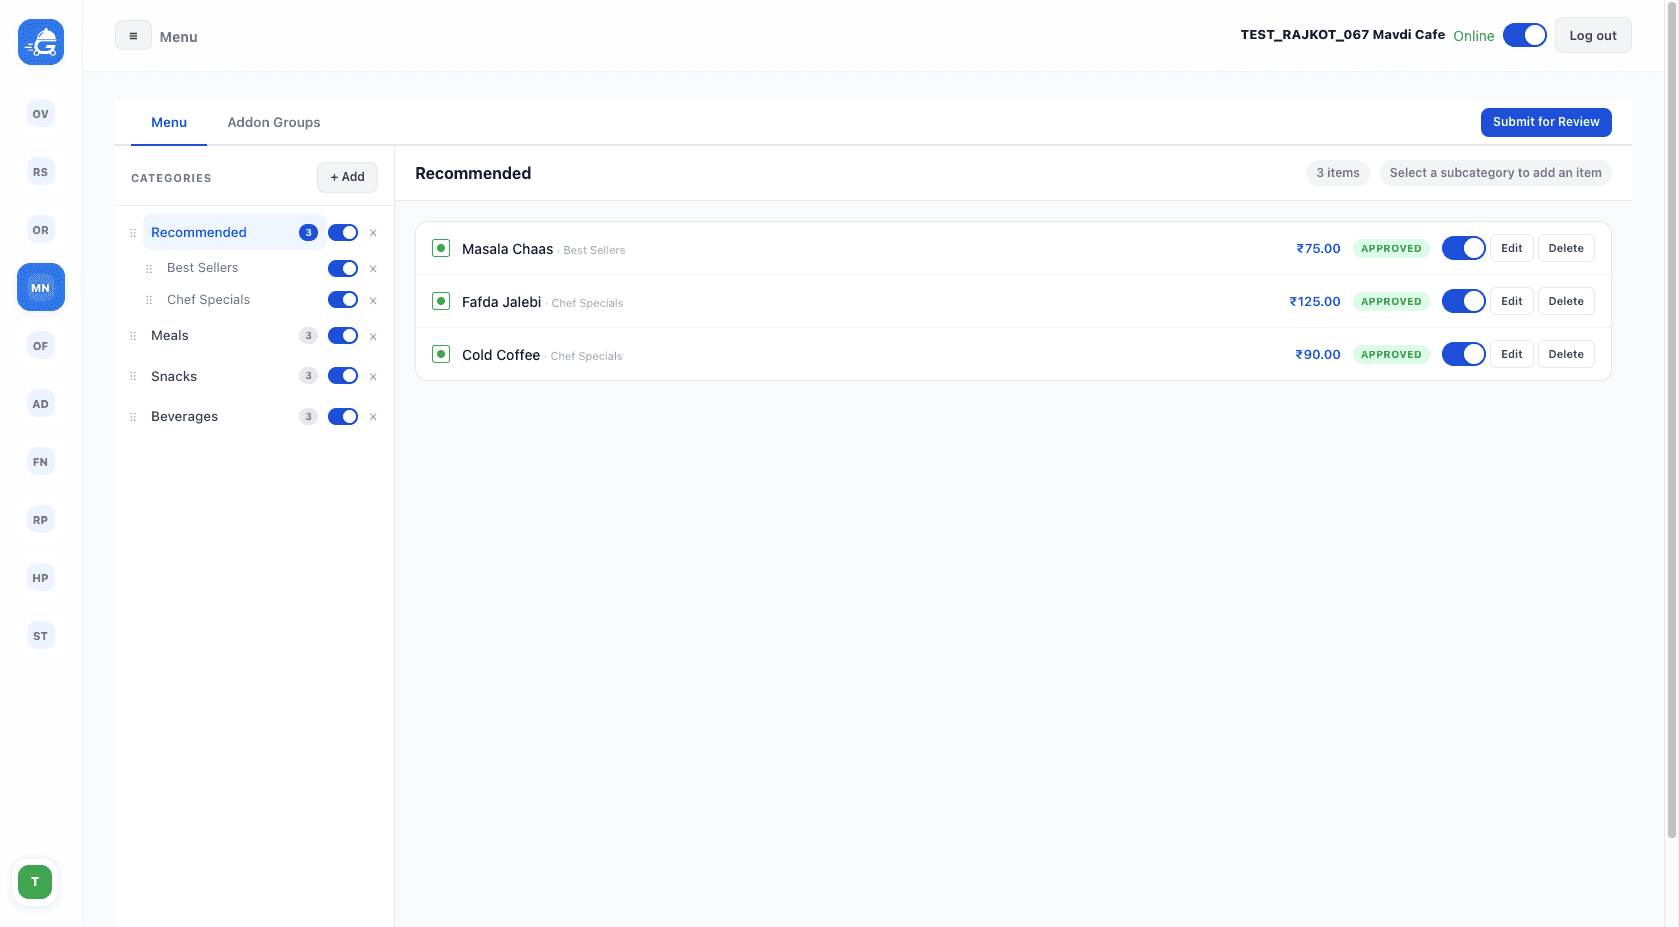Select the Snacks category
Image resolution: width=1679 pixels, height=927 pixels.
[x=174, y=376]
